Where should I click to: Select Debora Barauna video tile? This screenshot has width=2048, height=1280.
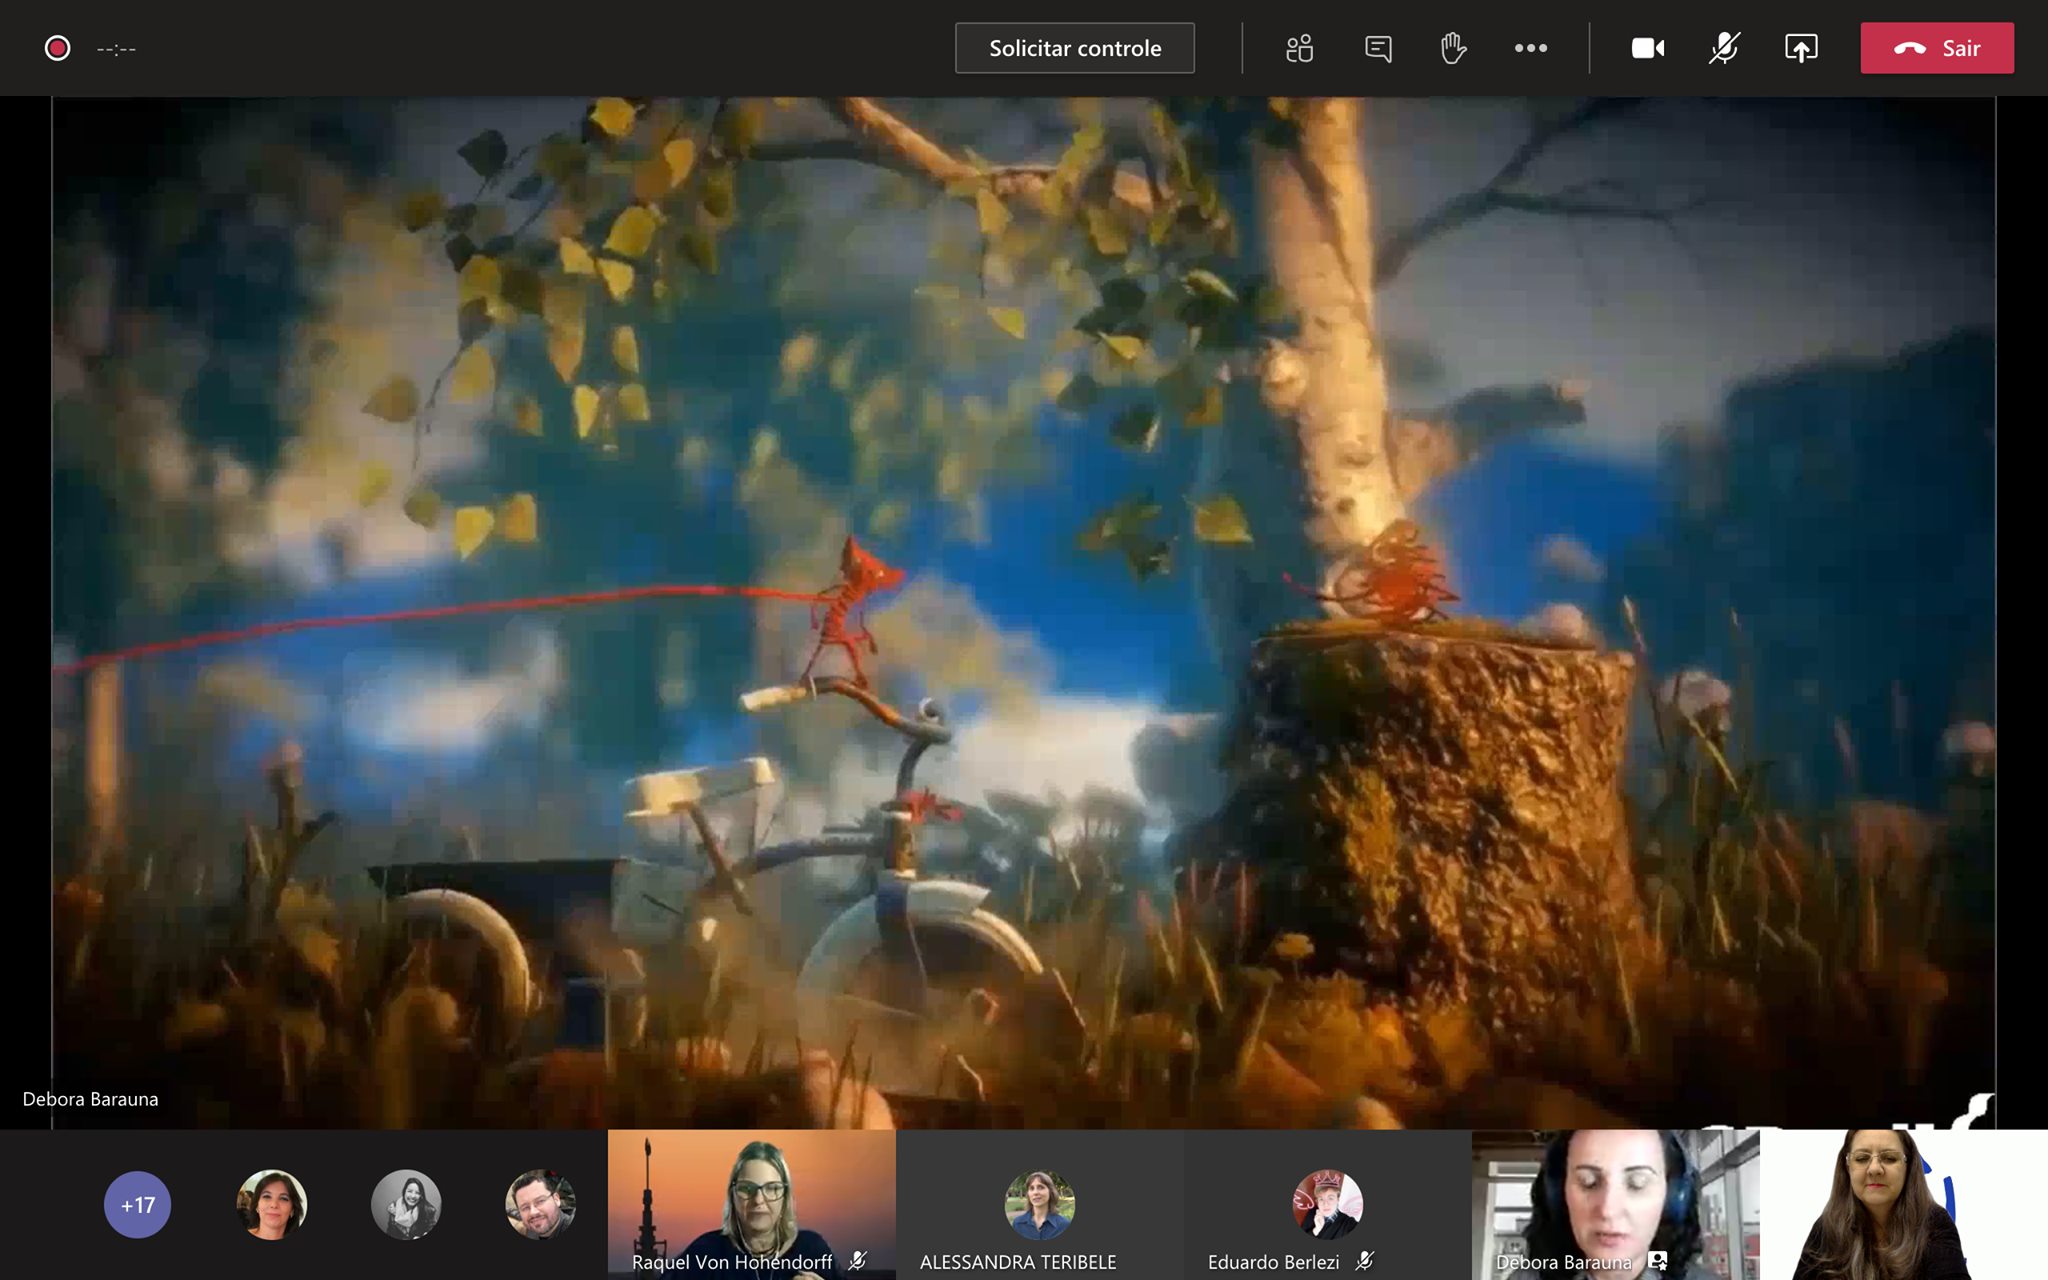[x=1615, y=1205]
